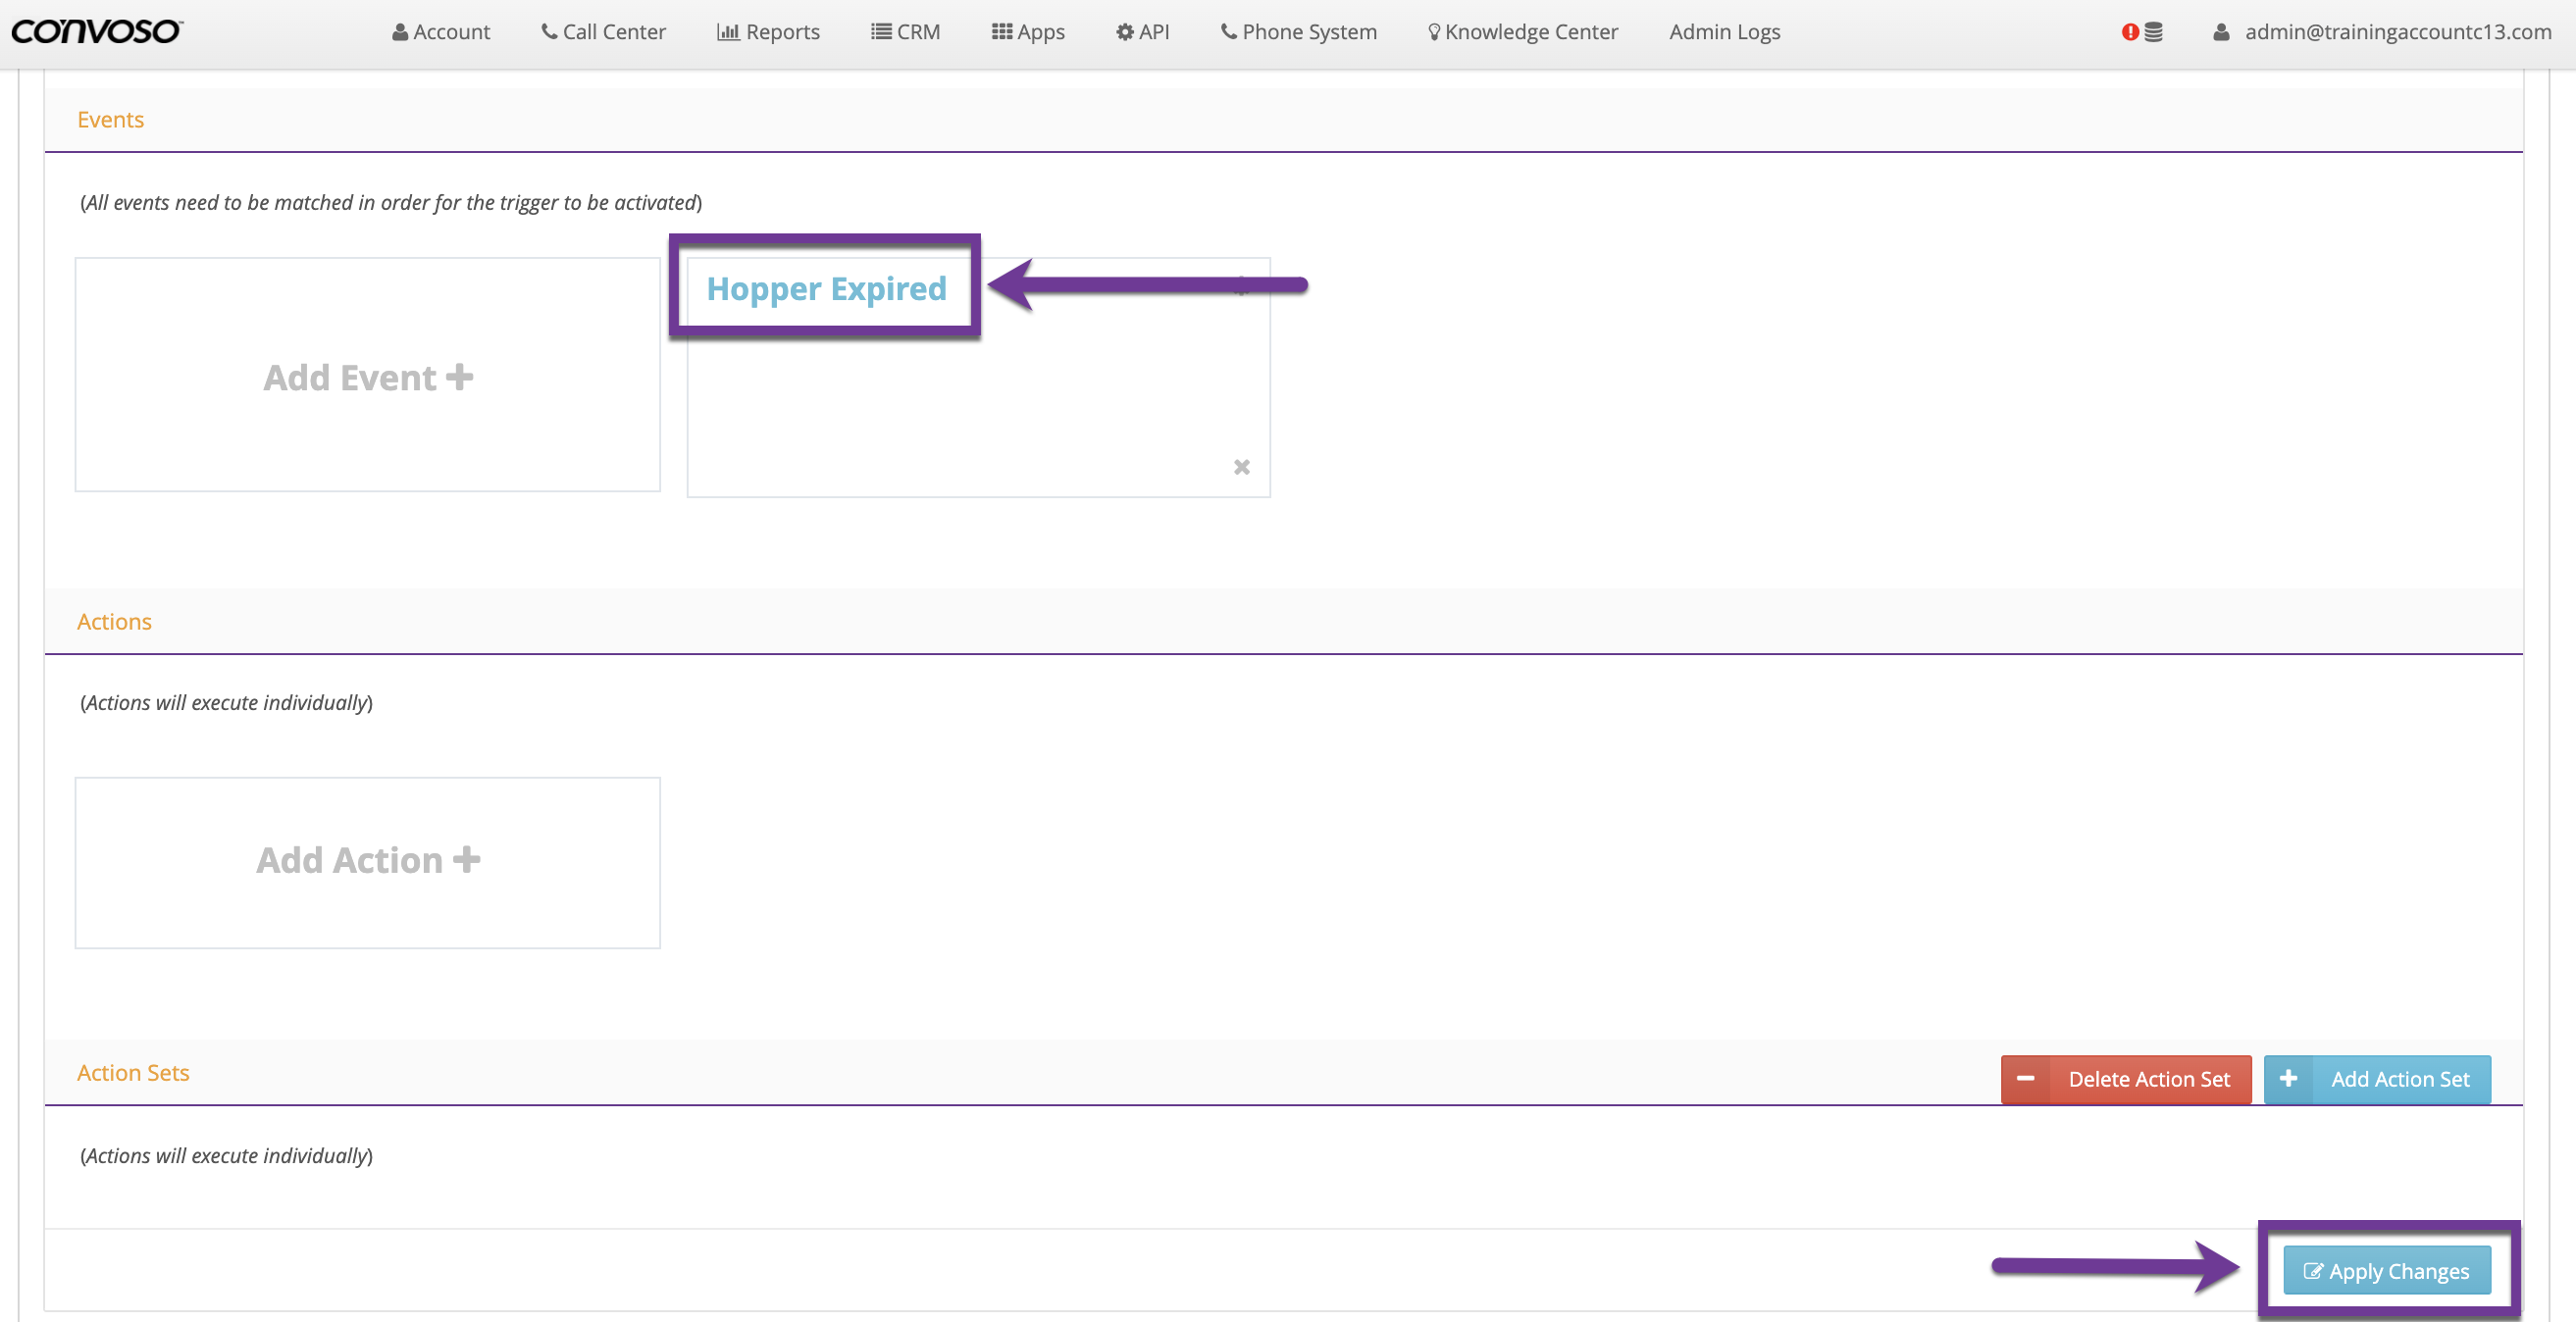Screen dimensions: 2576x1322
Task: Click the user icon beside the admin email
Action: coord(2220,32)
